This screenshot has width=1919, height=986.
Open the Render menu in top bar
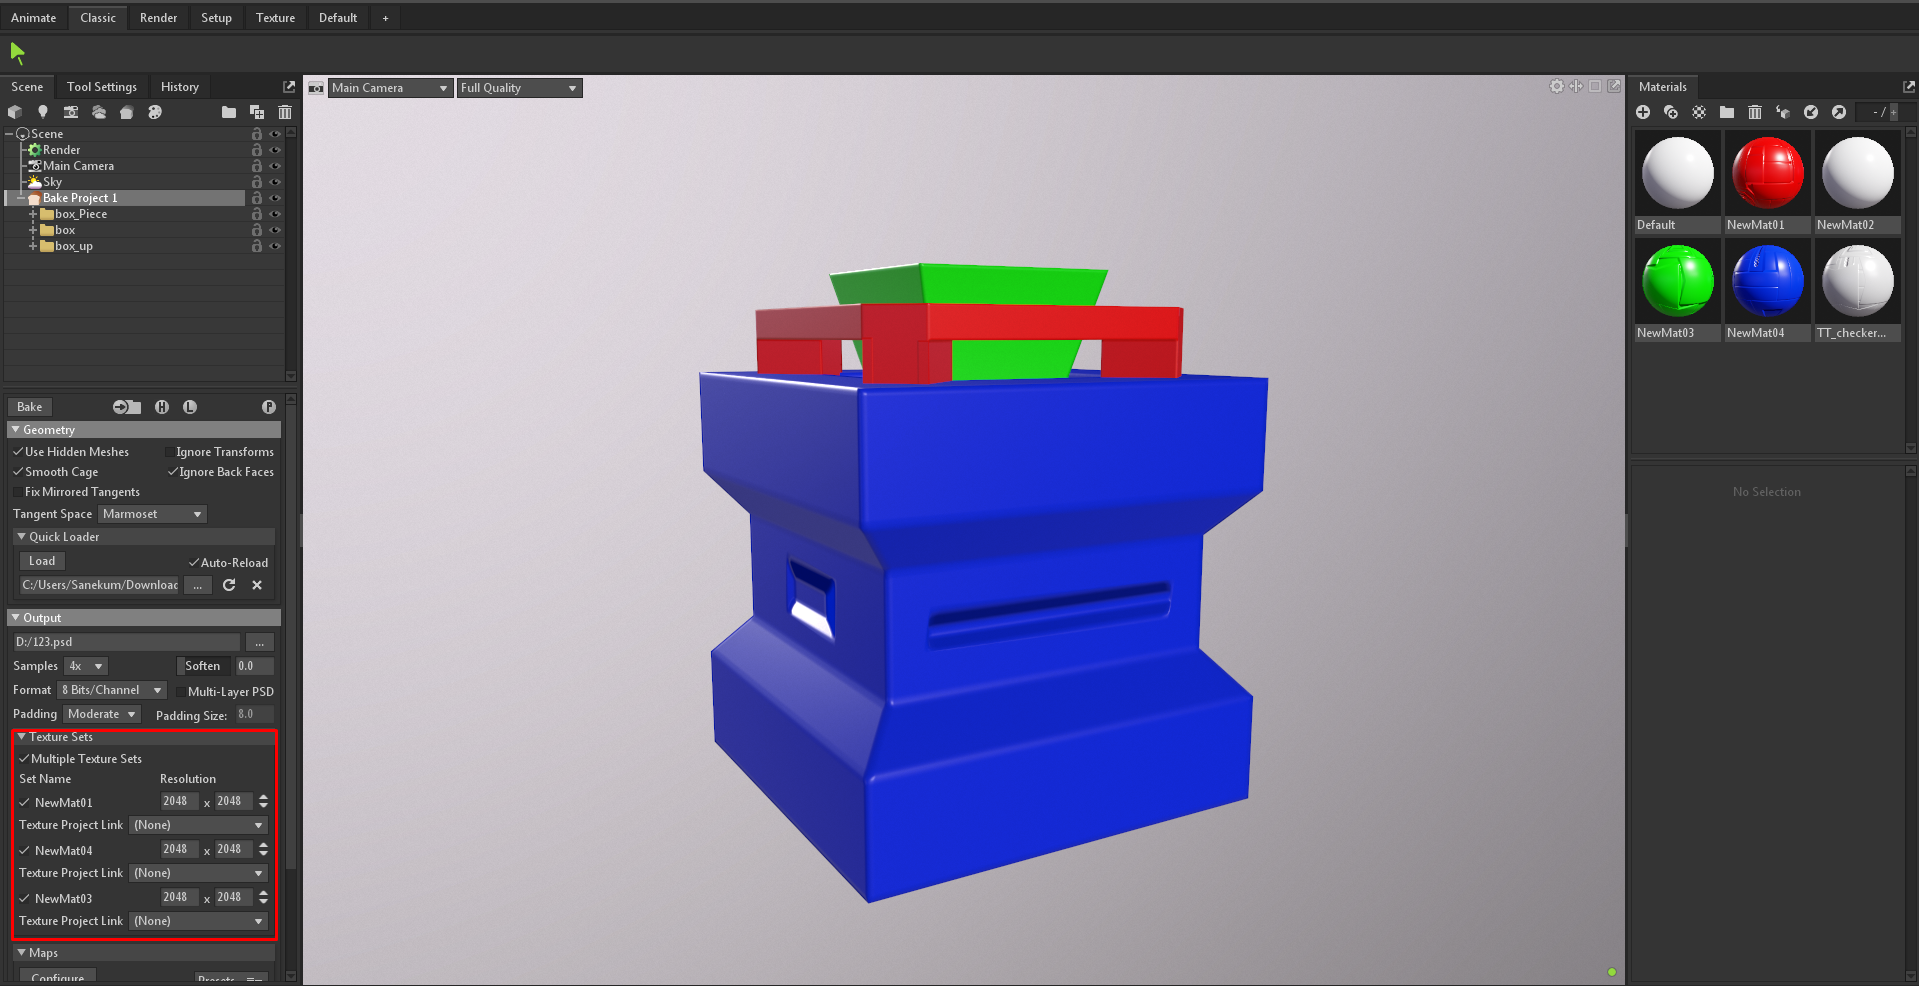158,18
